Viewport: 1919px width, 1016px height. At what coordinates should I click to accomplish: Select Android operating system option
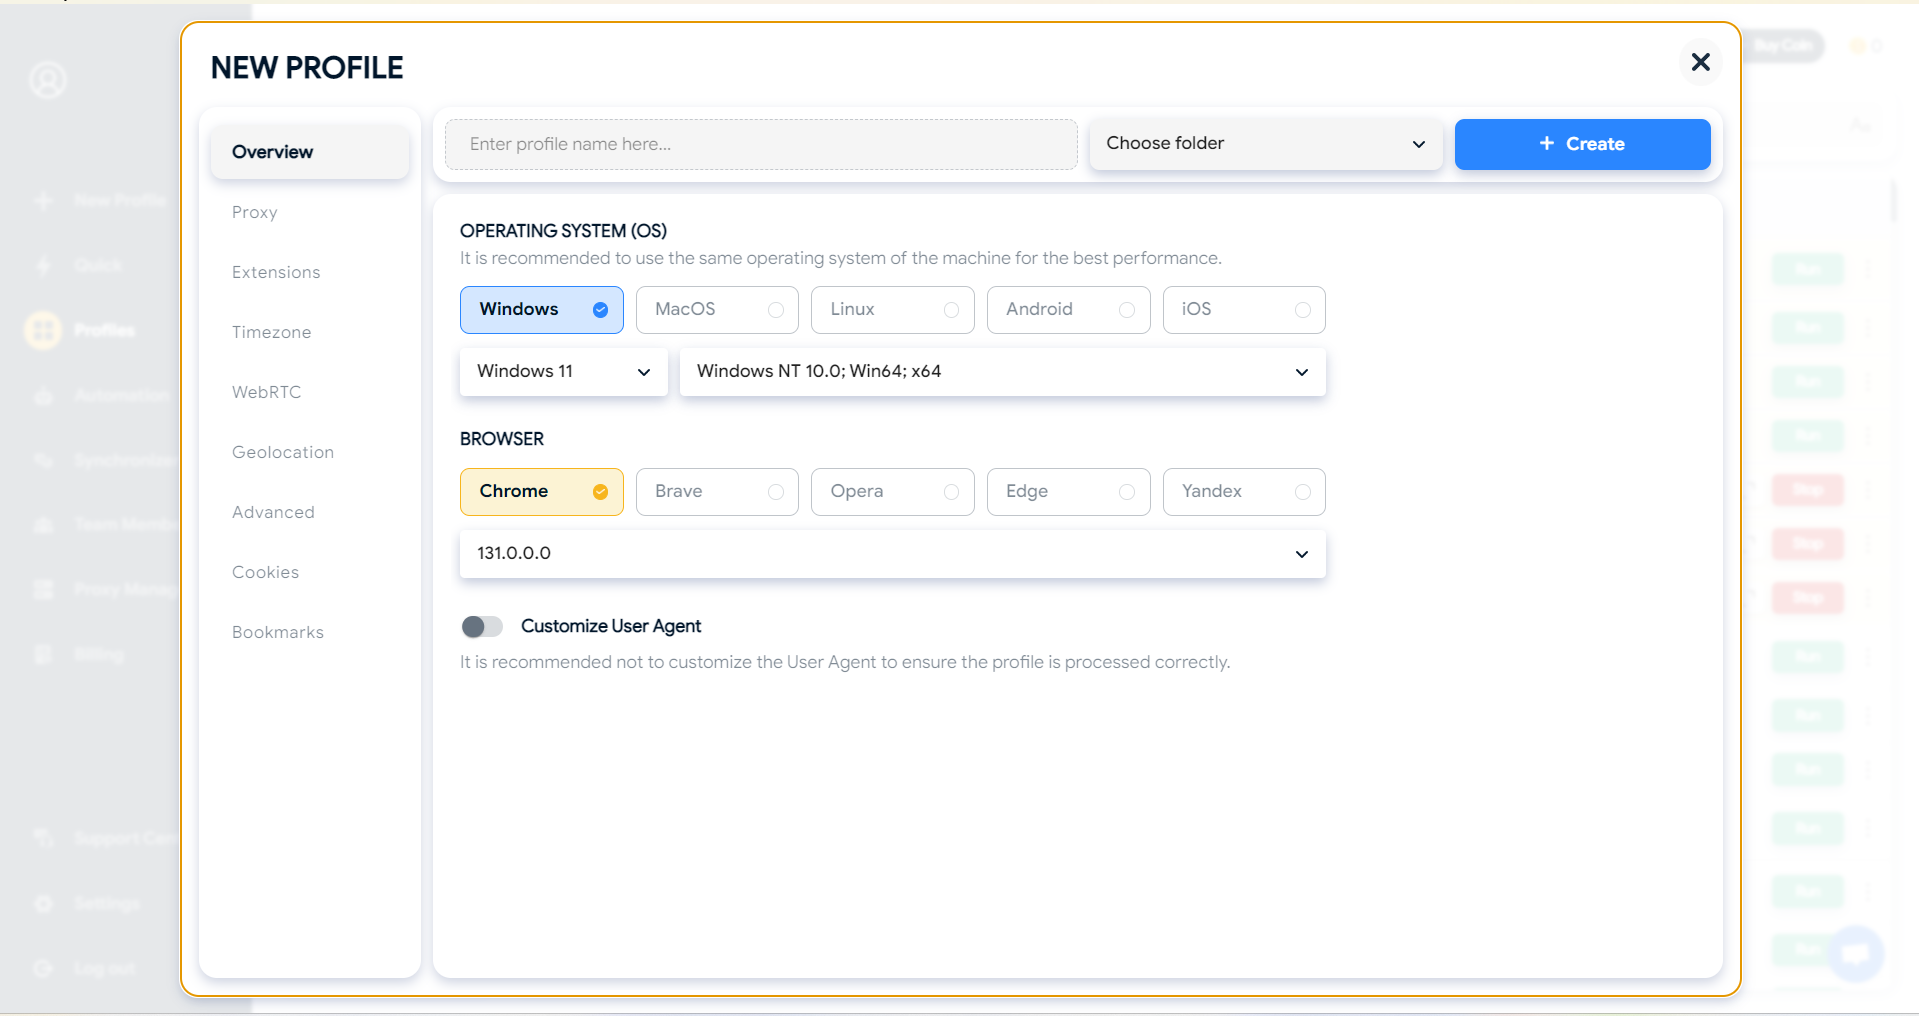(1068, 310)
